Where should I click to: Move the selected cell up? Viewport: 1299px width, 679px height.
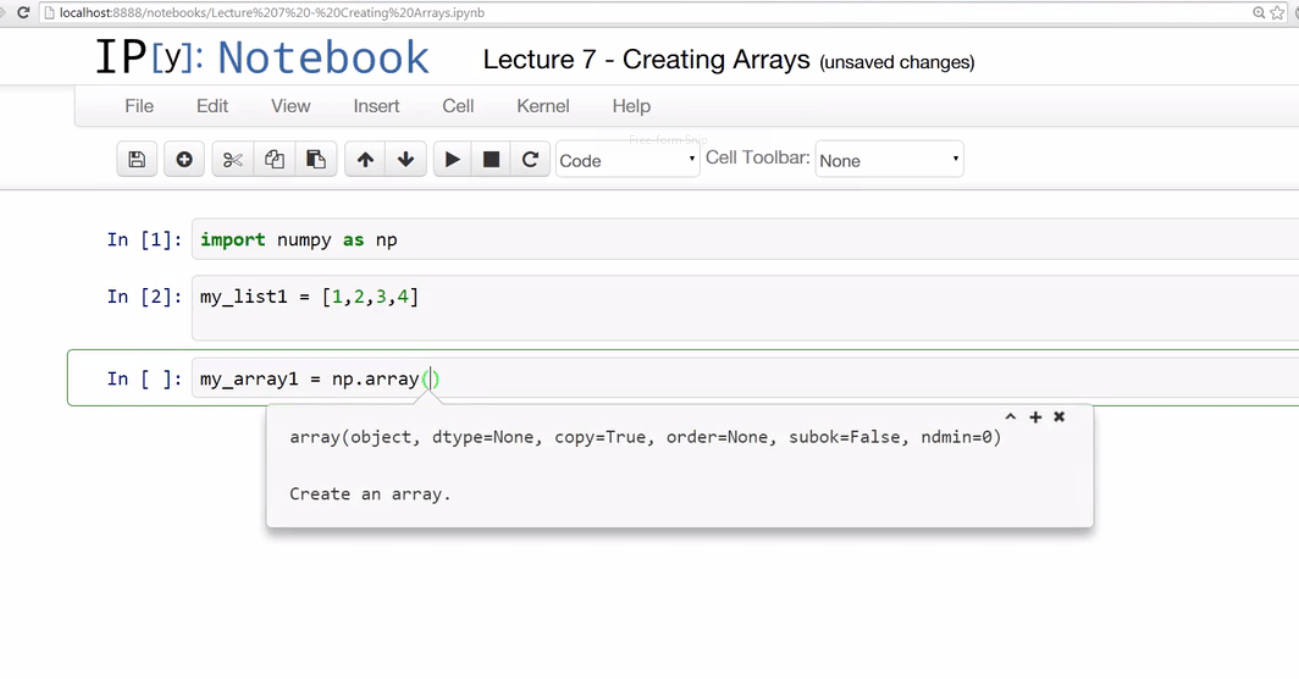pos(364,159)
